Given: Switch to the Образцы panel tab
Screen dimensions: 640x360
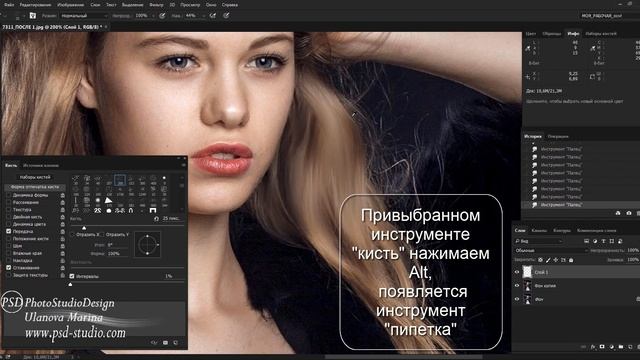Looking at the screenshot, I should point(552,33).
